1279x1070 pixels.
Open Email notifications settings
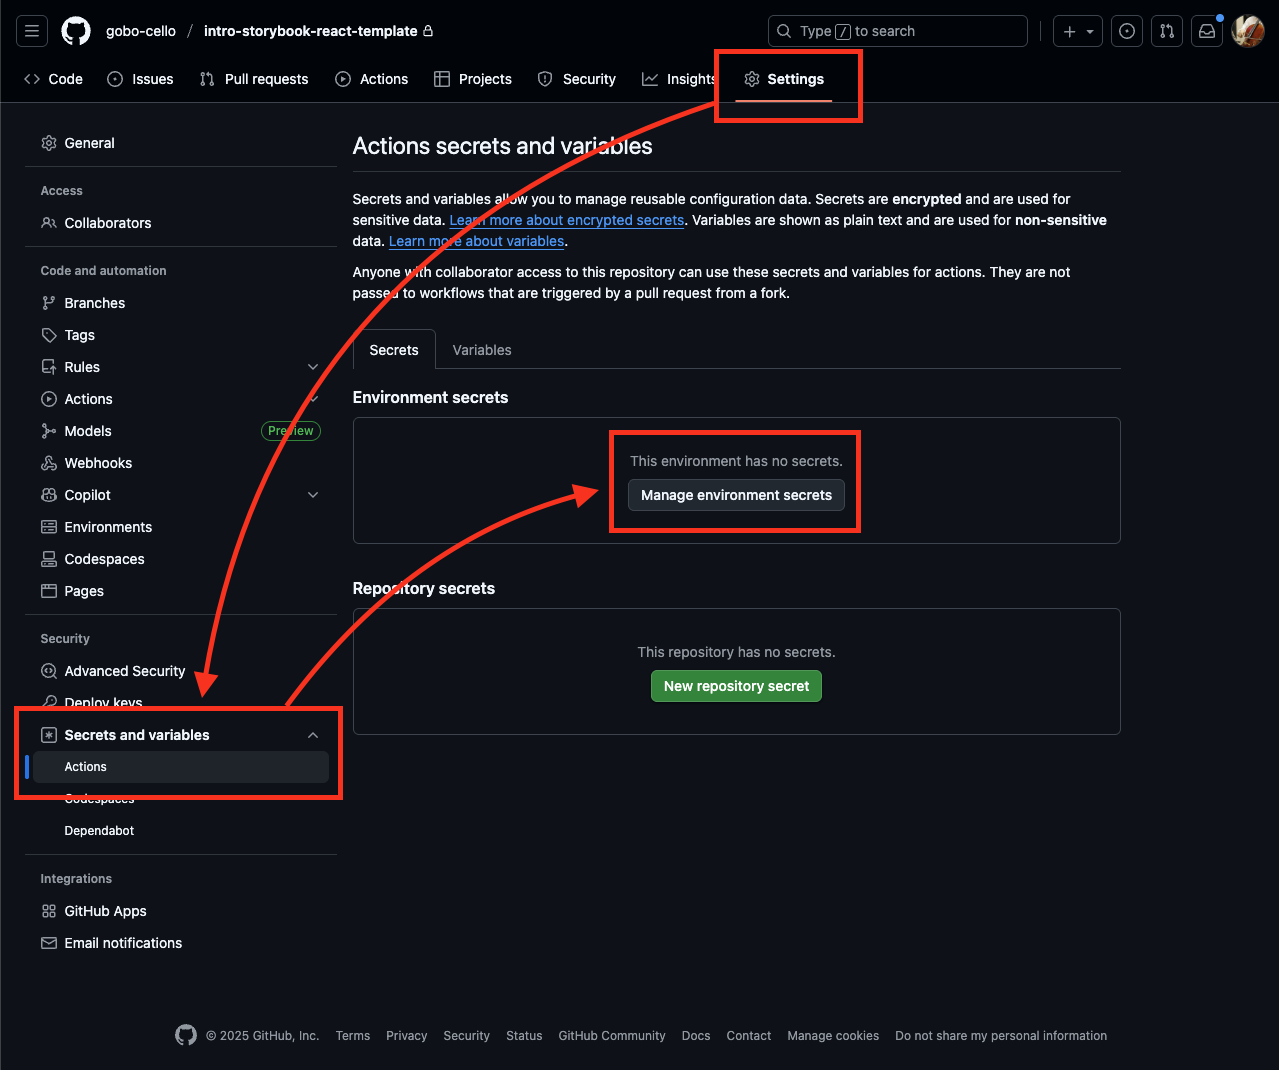(x=181, y=943)
